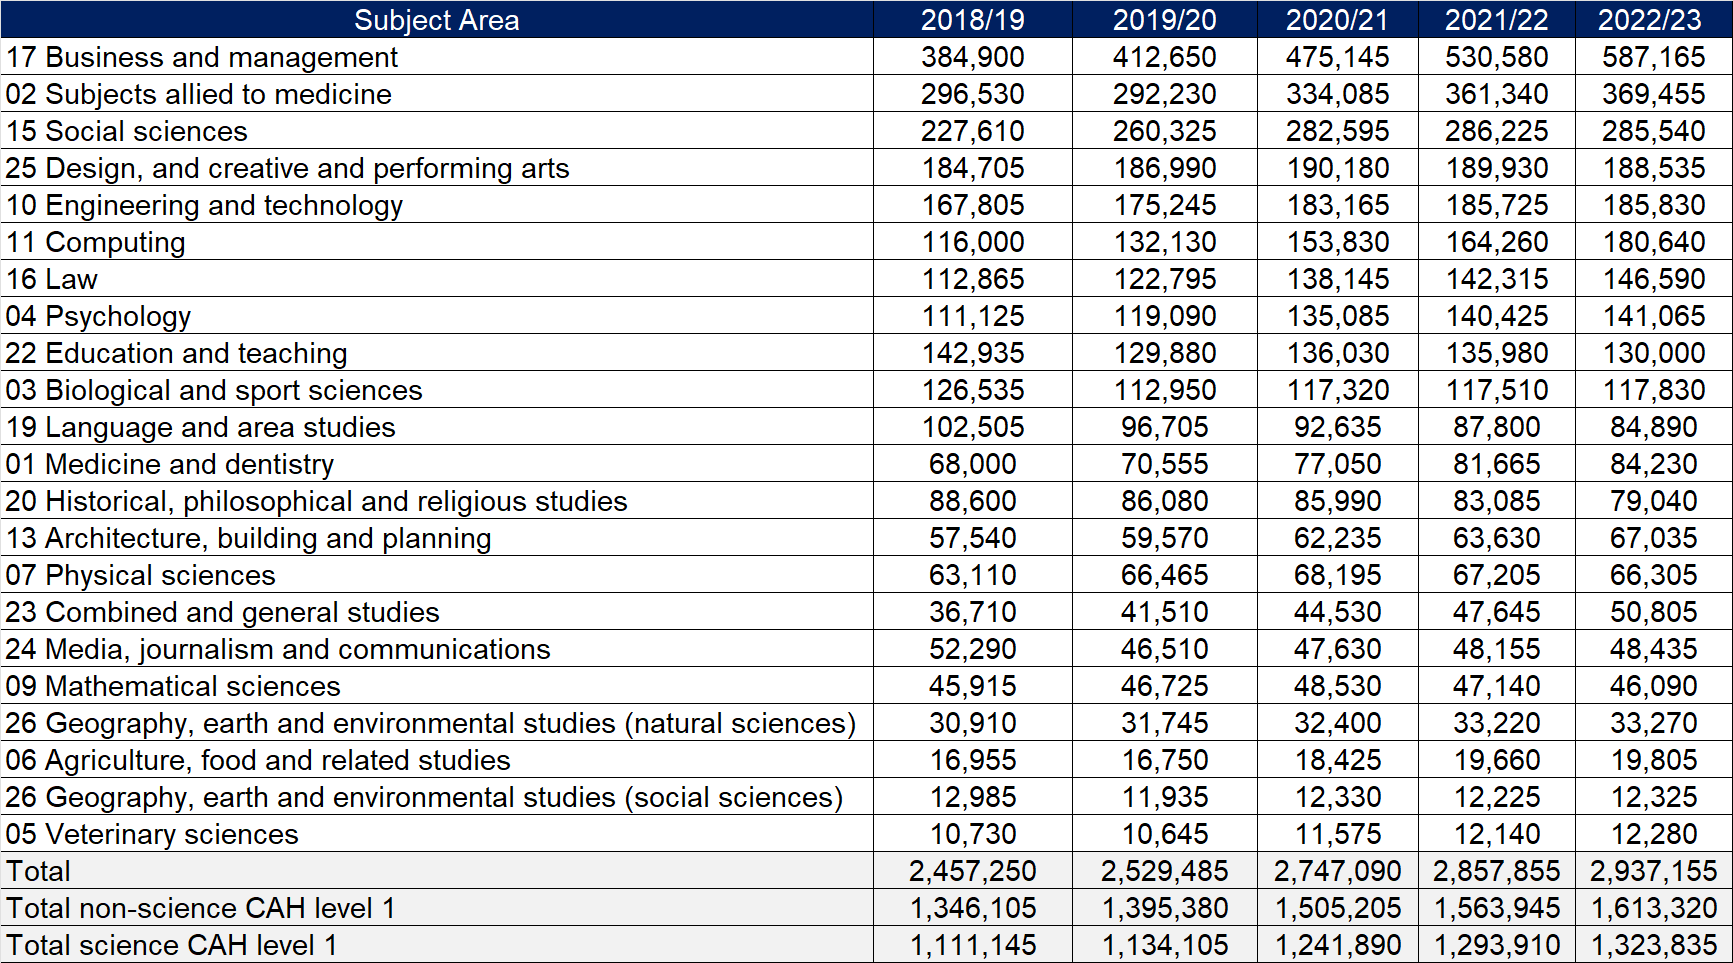This screenshot has width=1733, height=963.
Task: Select the 48,435 Media 2022/23 cell
Action: (x=1654, y=649)
